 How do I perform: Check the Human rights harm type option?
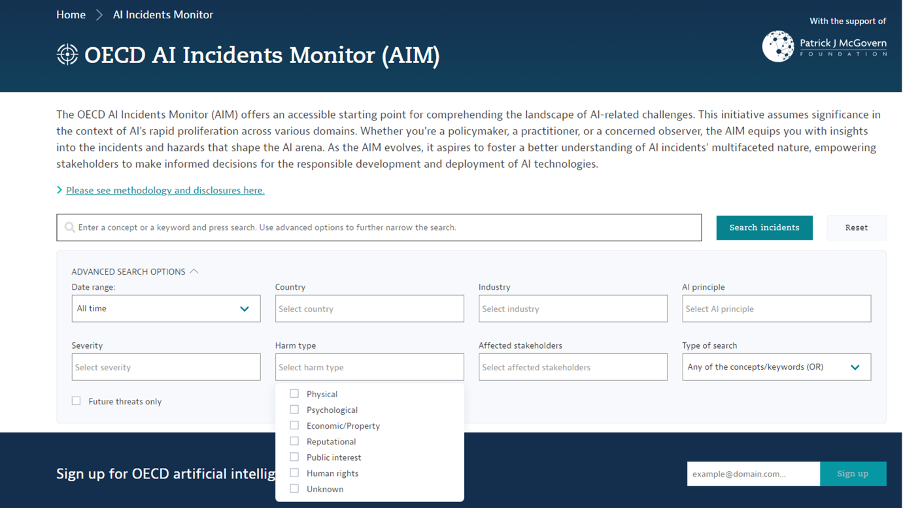pos(294,473)
